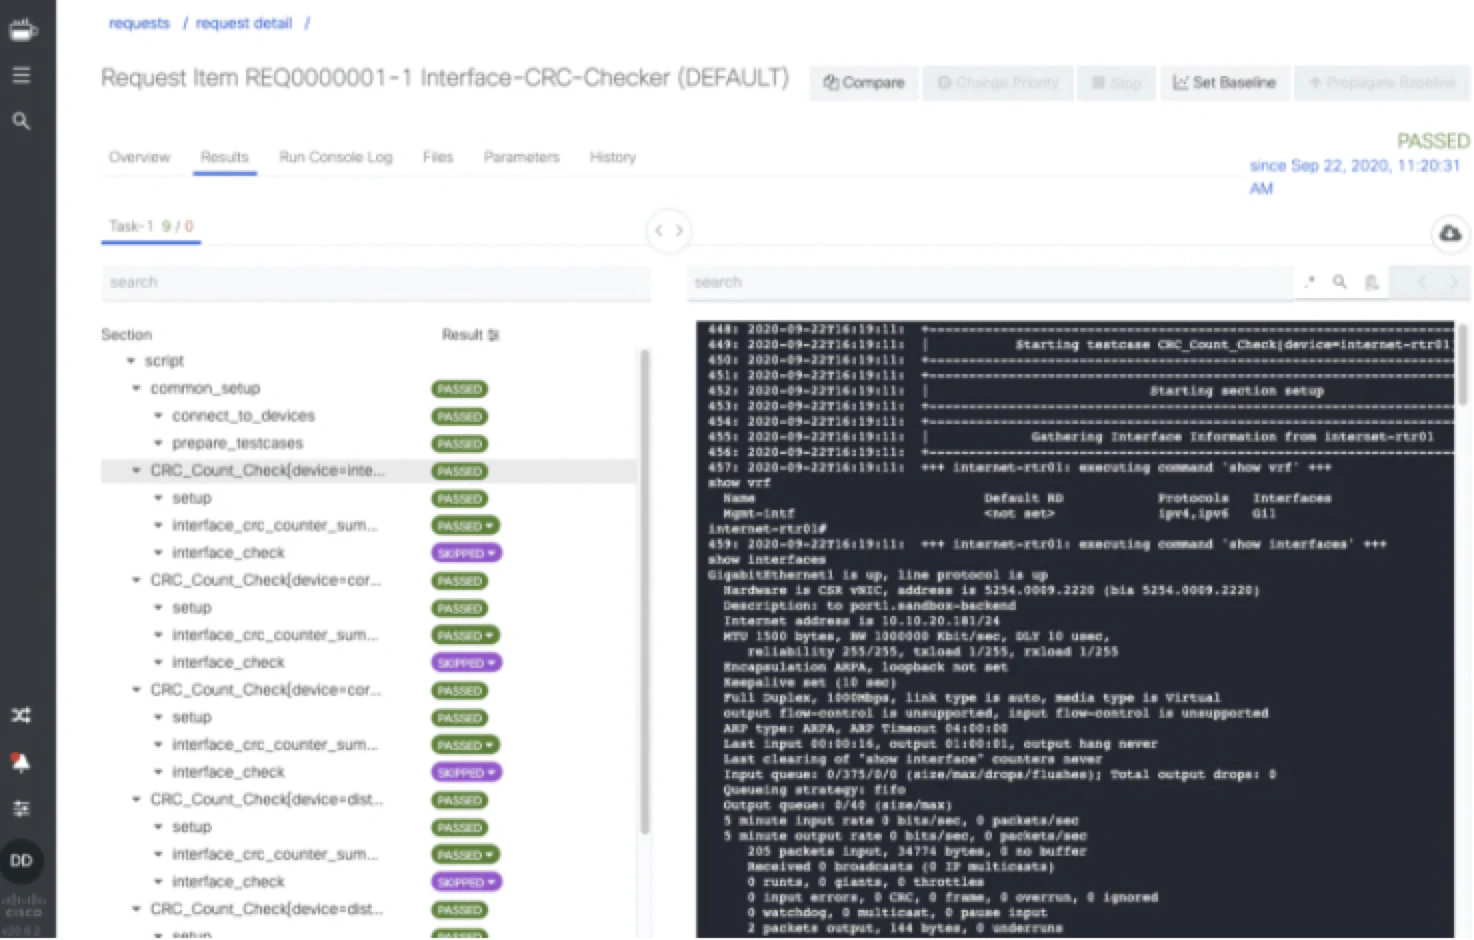Click the section tree vertical scrollbar
The height and width of the screenshot is (940, 1474).
tap(645, 590)
